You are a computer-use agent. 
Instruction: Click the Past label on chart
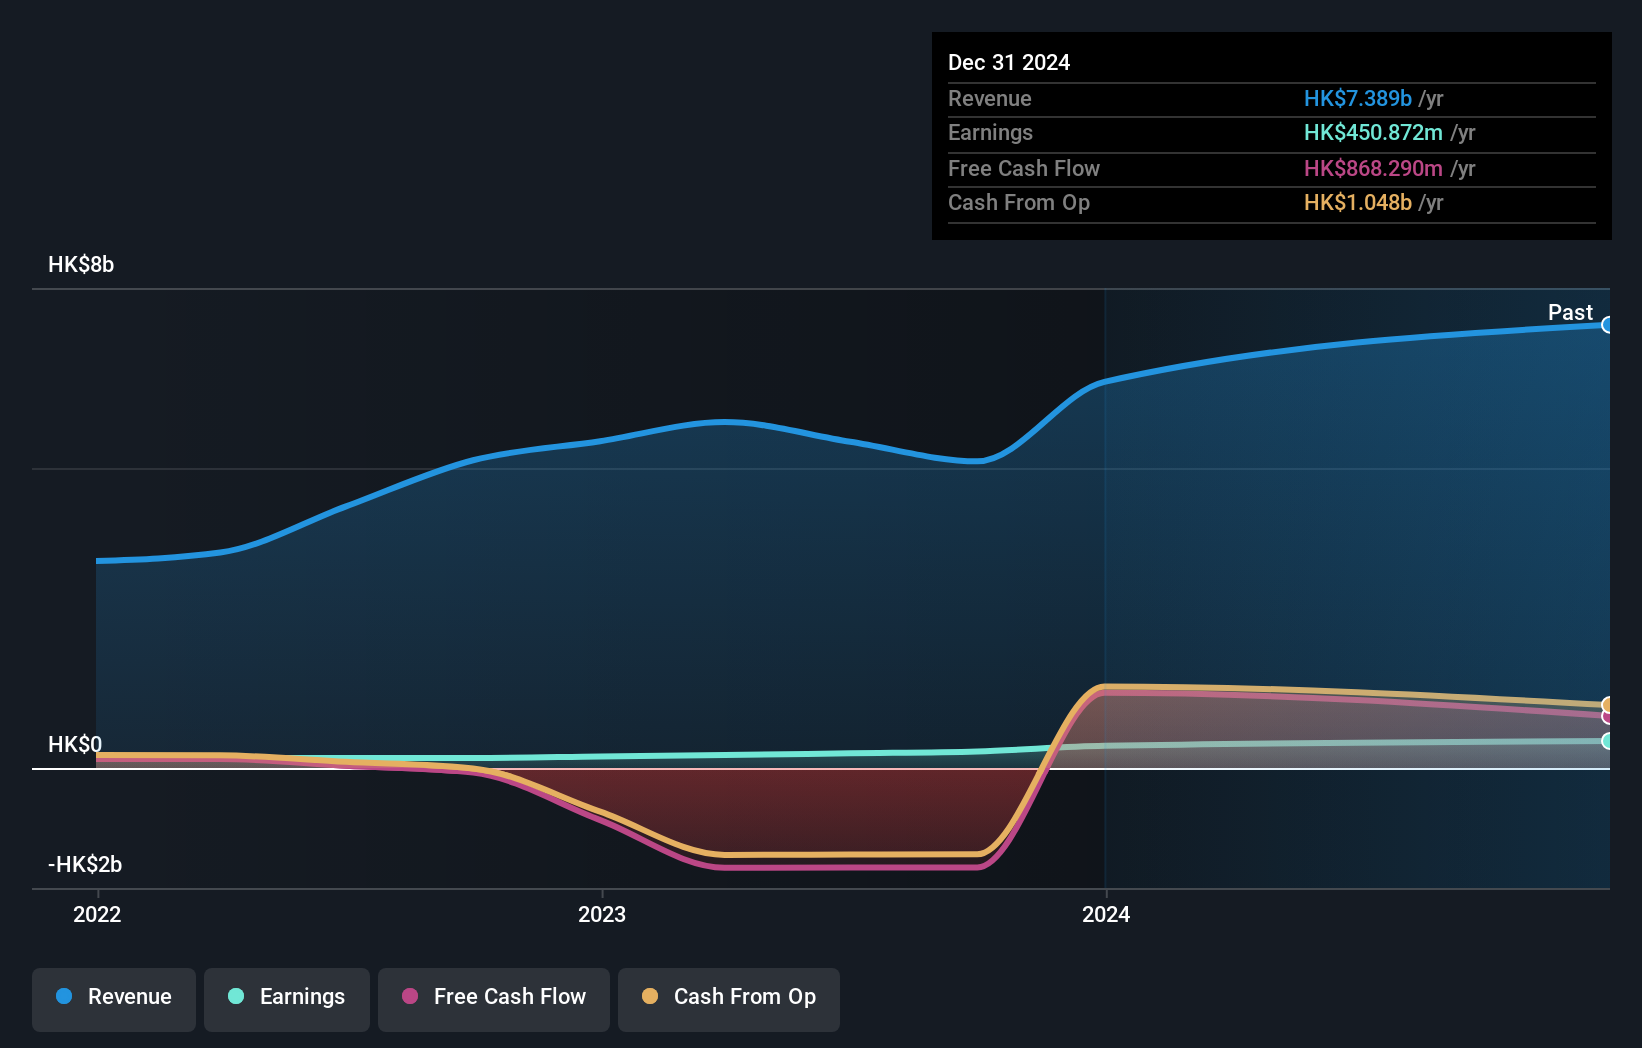point(1570,313)
